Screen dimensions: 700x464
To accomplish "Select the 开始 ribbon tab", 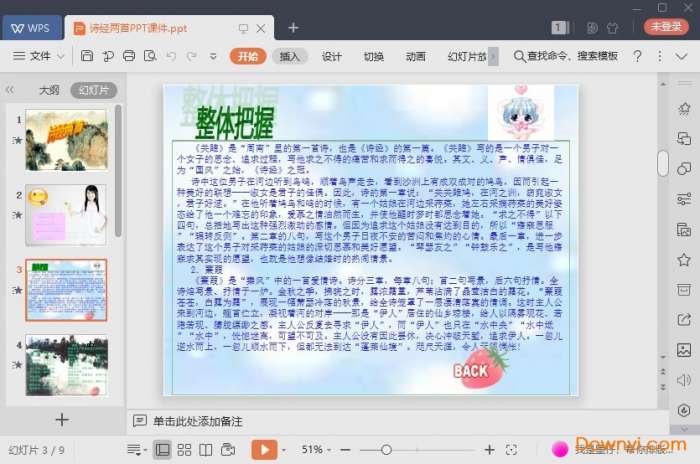I will pos(248,56).
